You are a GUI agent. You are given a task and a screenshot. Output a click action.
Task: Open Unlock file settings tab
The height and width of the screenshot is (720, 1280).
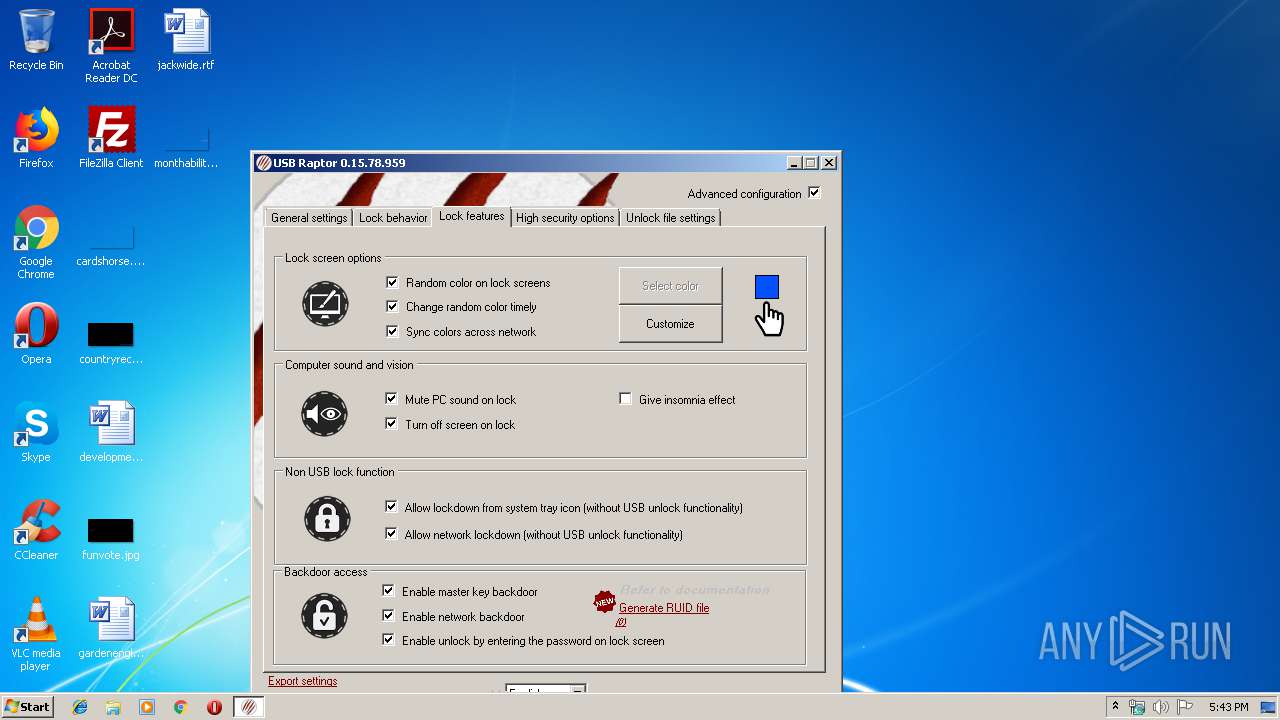pos(670,218)
